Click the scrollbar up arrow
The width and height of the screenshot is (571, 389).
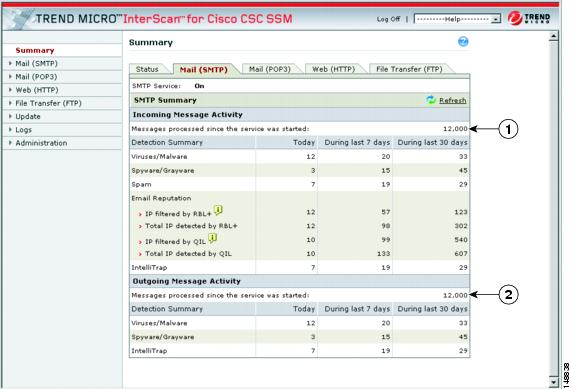(554, 36)
